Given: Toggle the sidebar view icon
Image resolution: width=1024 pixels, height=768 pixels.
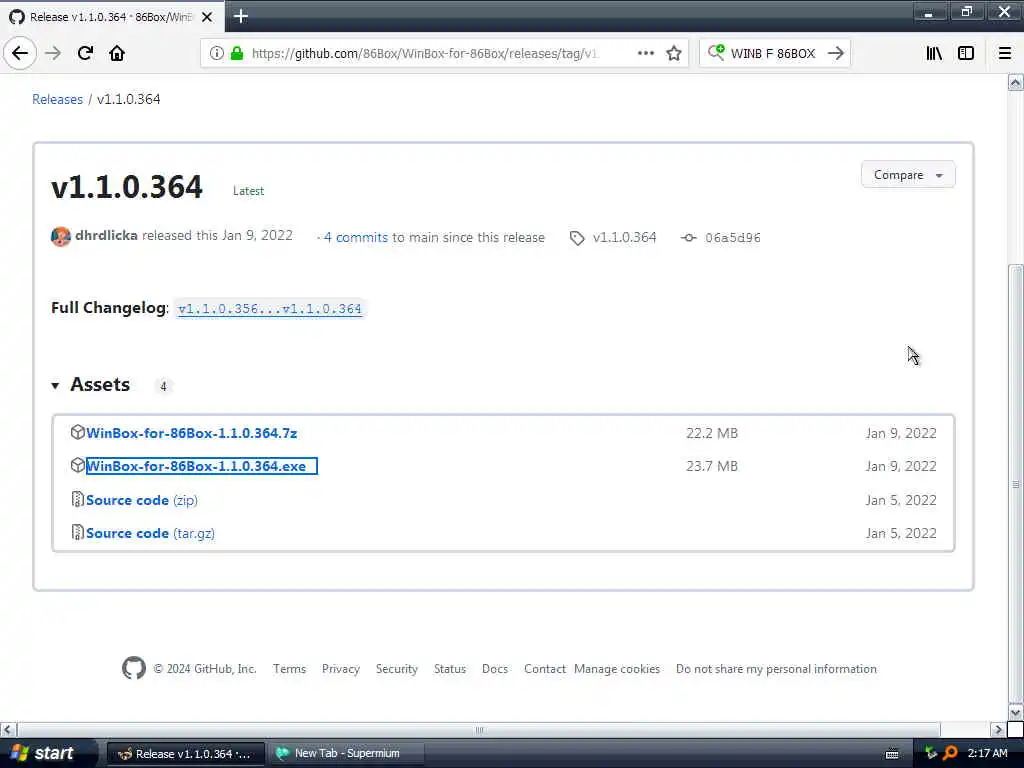Looking at the screenshot, I should (966, 54).
